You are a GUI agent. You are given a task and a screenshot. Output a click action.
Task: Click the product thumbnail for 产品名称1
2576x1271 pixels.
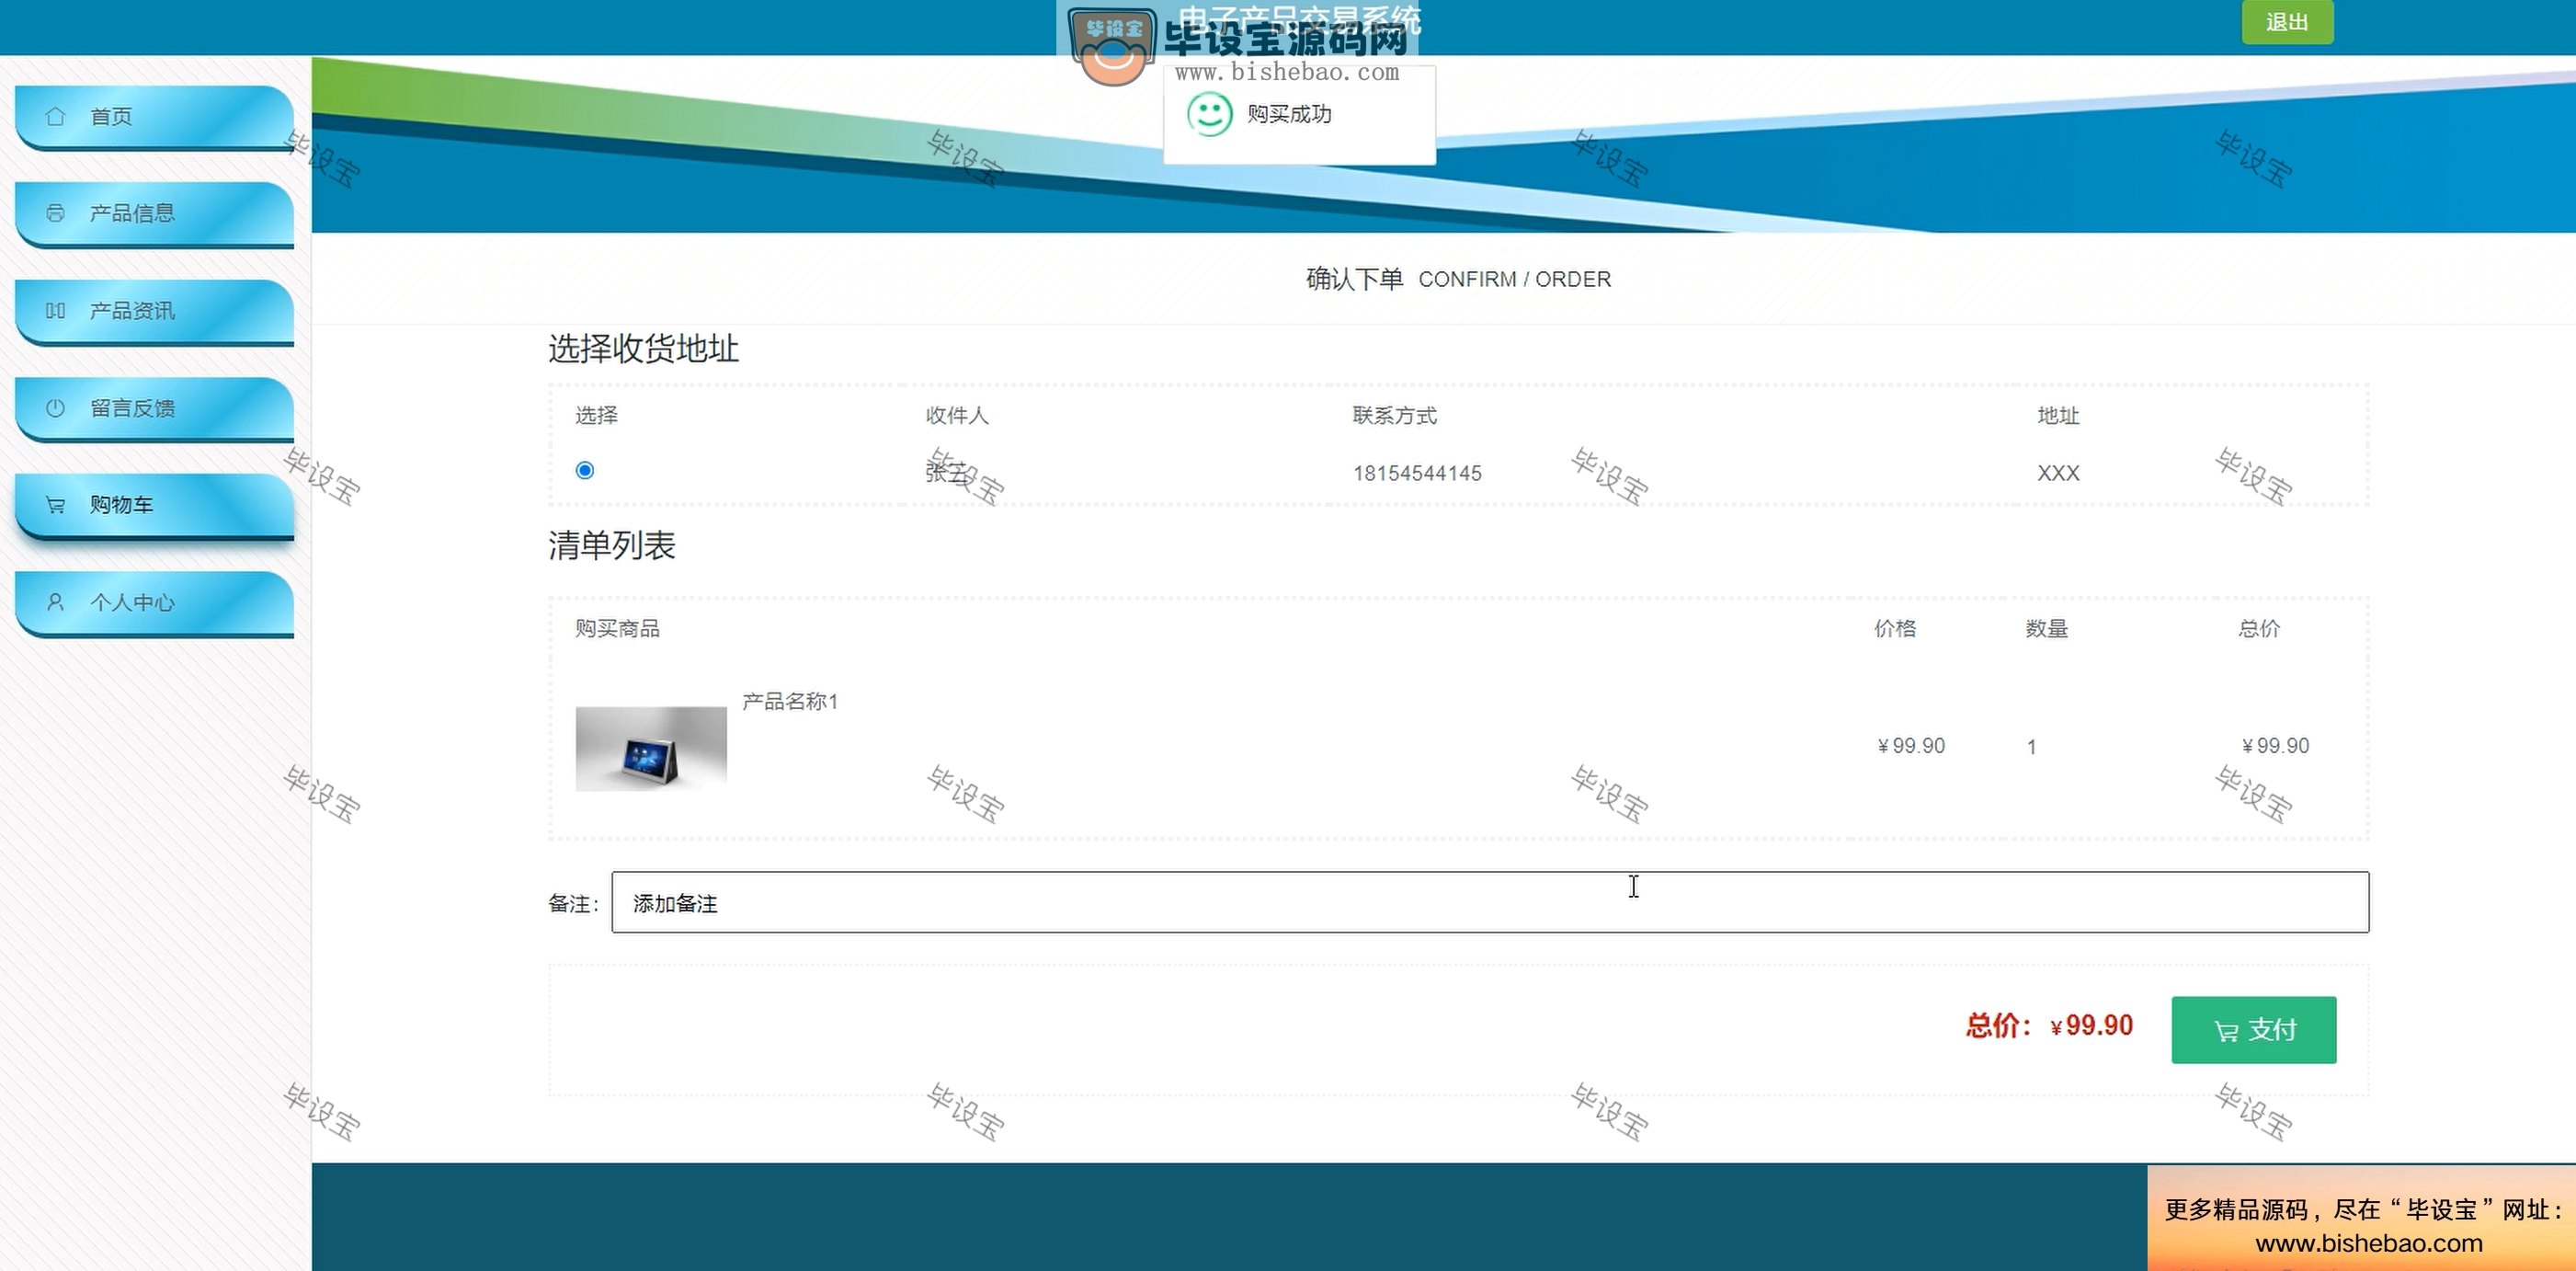651,748
